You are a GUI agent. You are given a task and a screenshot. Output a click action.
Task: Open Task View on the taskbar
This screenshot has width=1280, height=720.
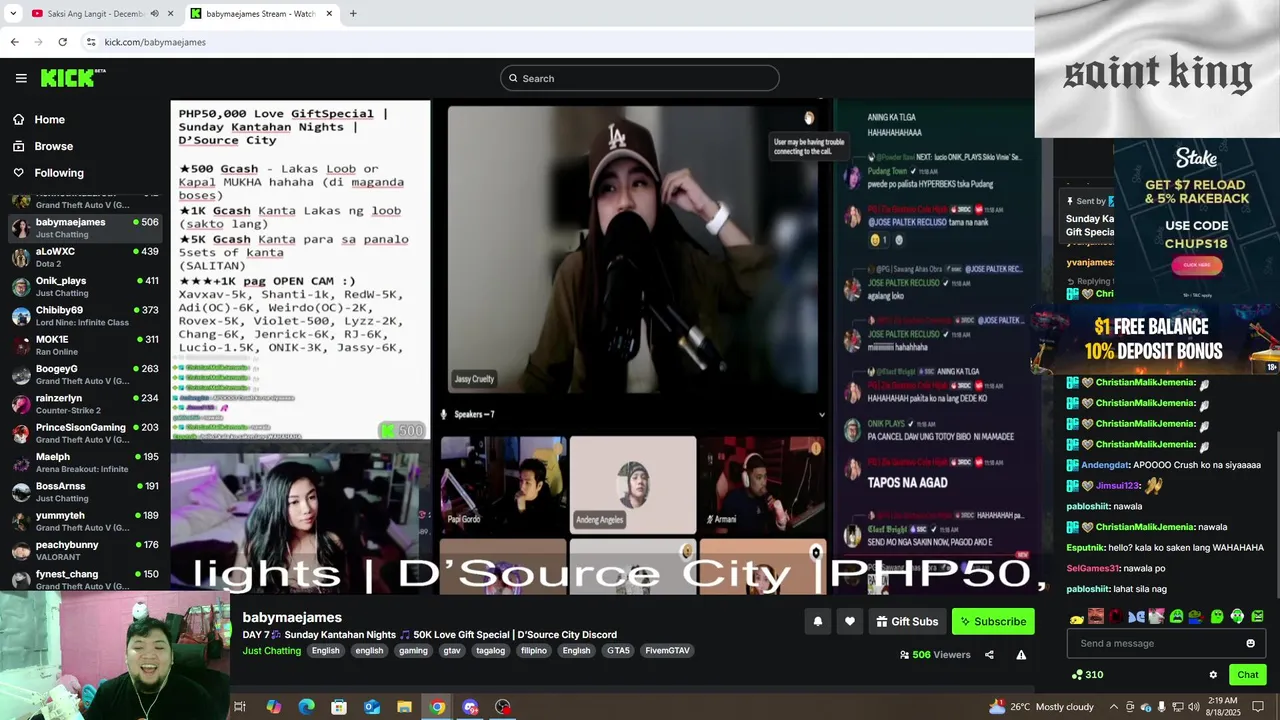(x=240, y=707)
